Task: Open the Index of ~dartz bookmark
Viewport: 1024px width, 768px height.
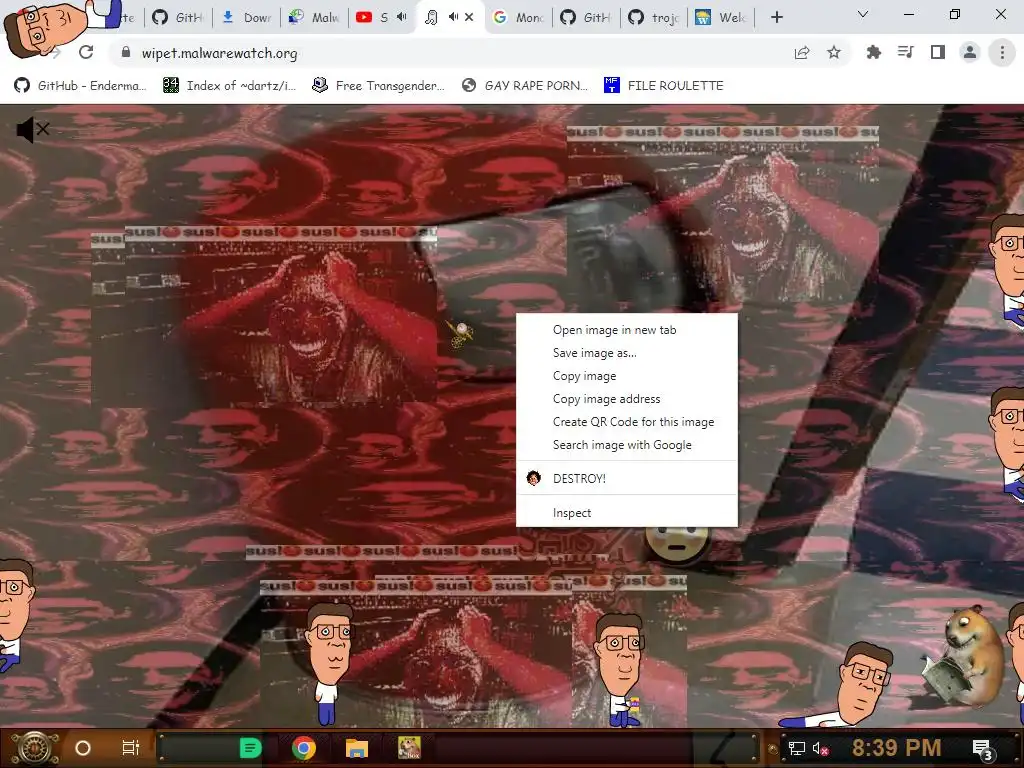Action: pyautogui.click(x=229, y=86)
